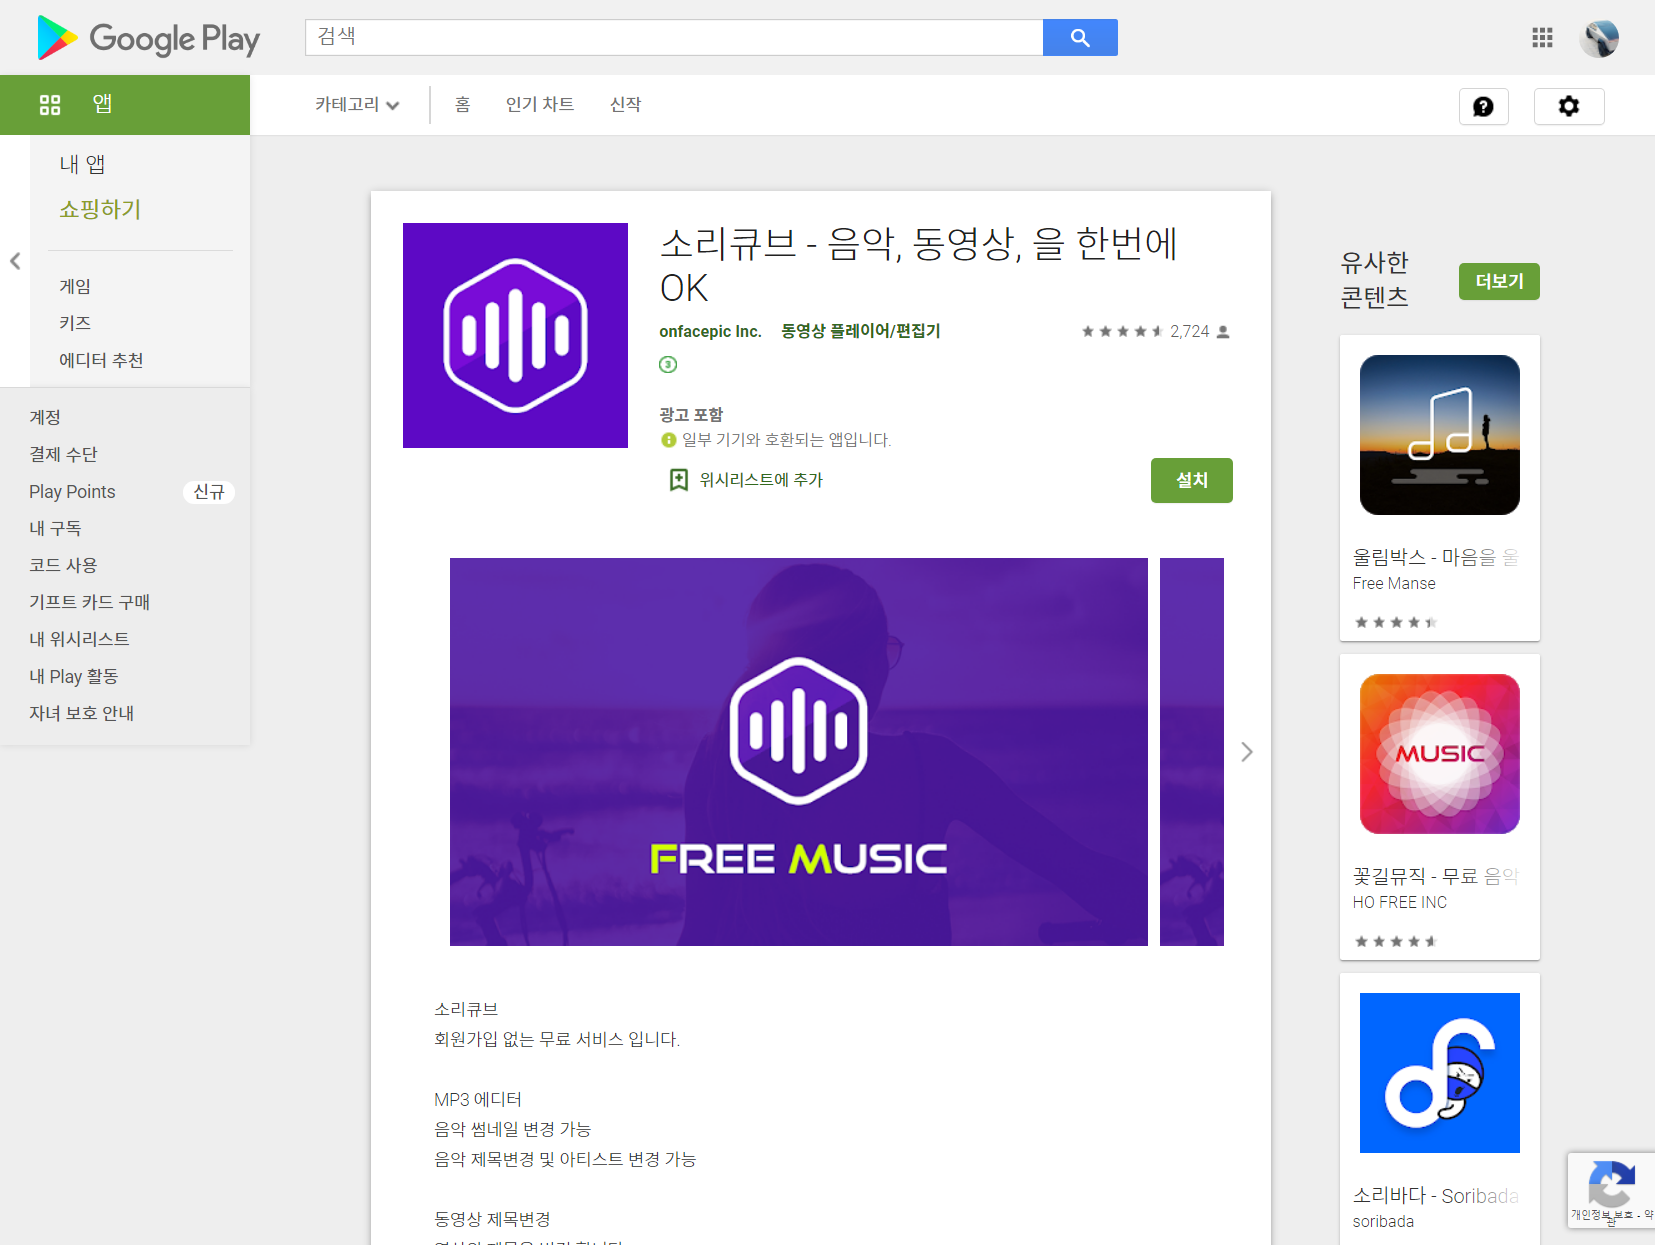1655x1245 pixels.
Task: Click the 신규 badge
Action: 209,492
